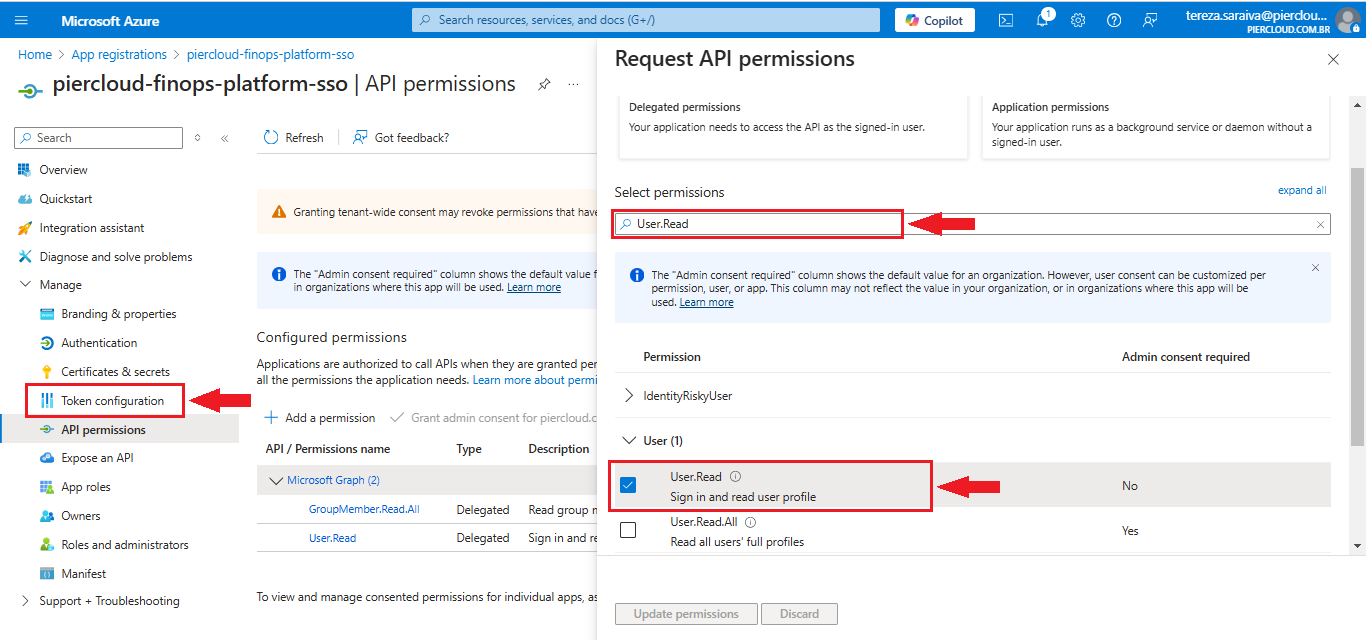Click the 'expand all' link
Image resolution: width=1366 pixels, height=640 pixels.
1301,190
